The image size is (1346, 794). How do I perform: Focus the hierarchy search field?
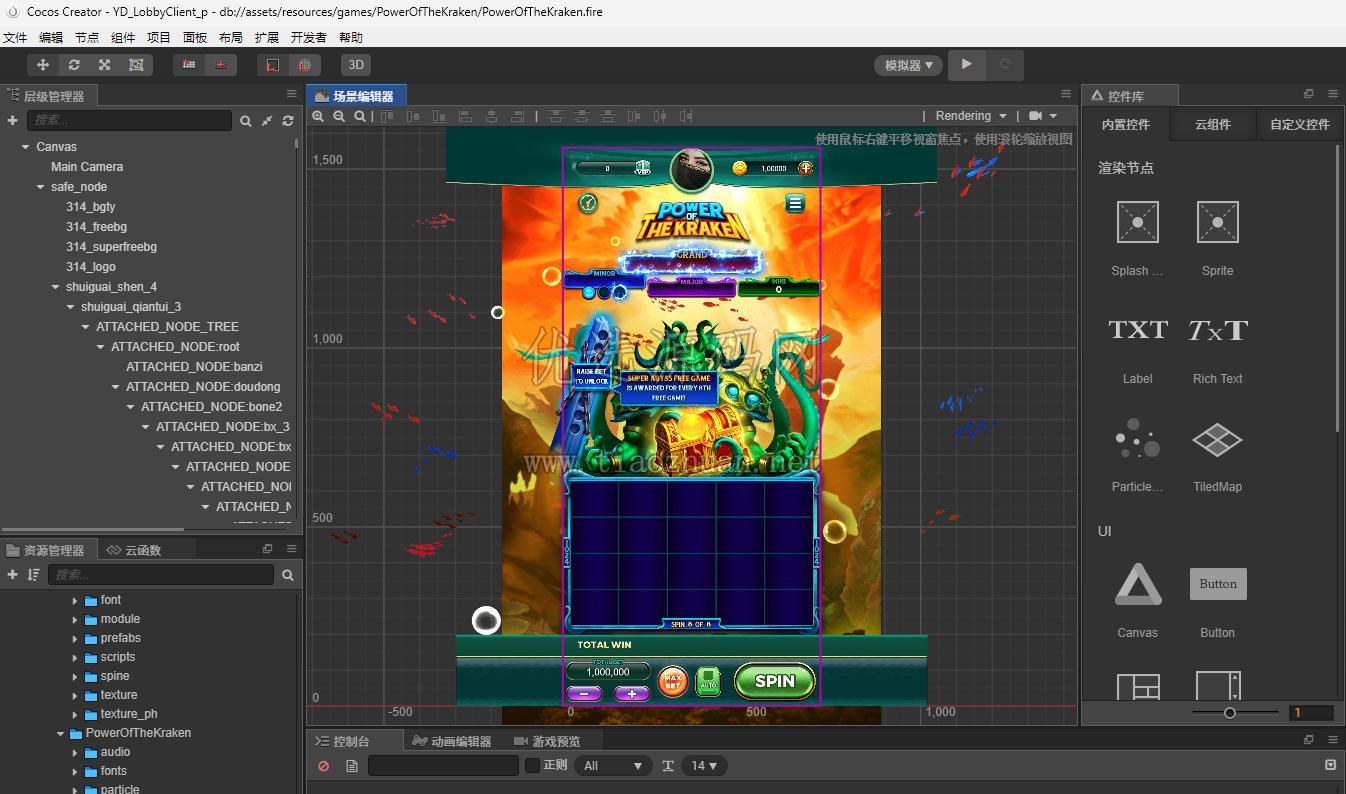(129, 120)
